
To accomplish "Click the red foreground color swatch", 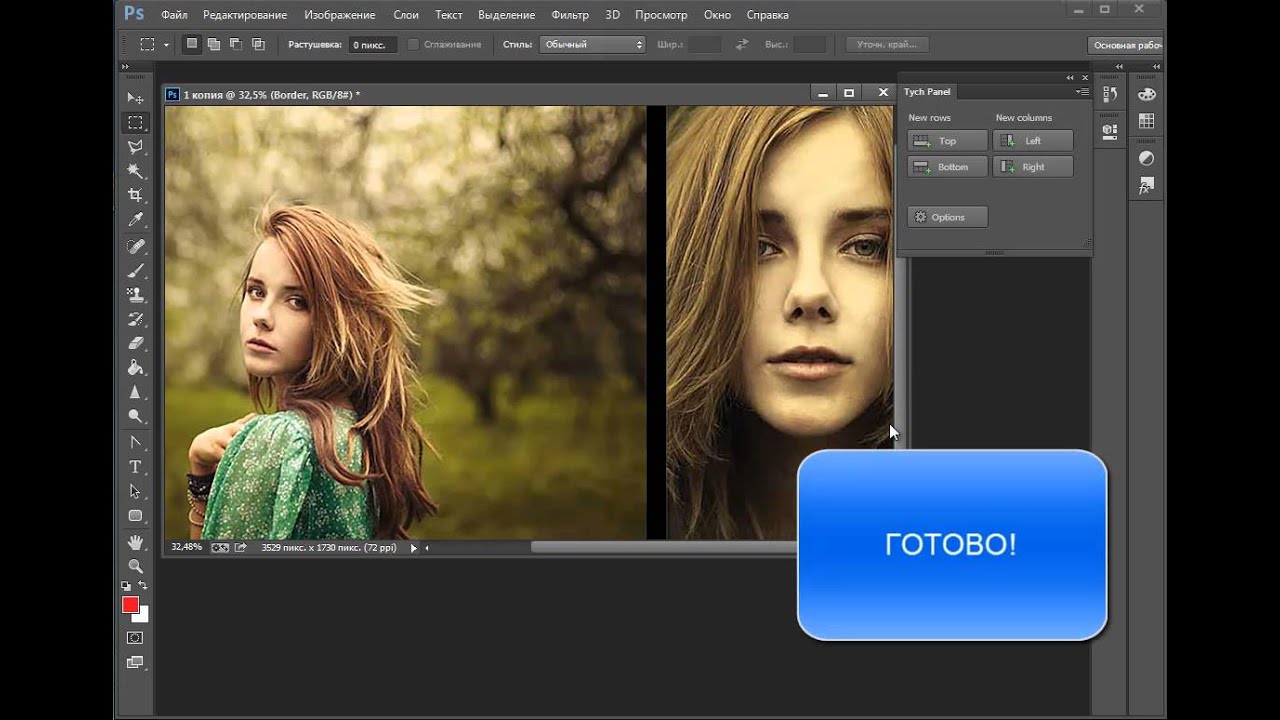I will point(130,605).
